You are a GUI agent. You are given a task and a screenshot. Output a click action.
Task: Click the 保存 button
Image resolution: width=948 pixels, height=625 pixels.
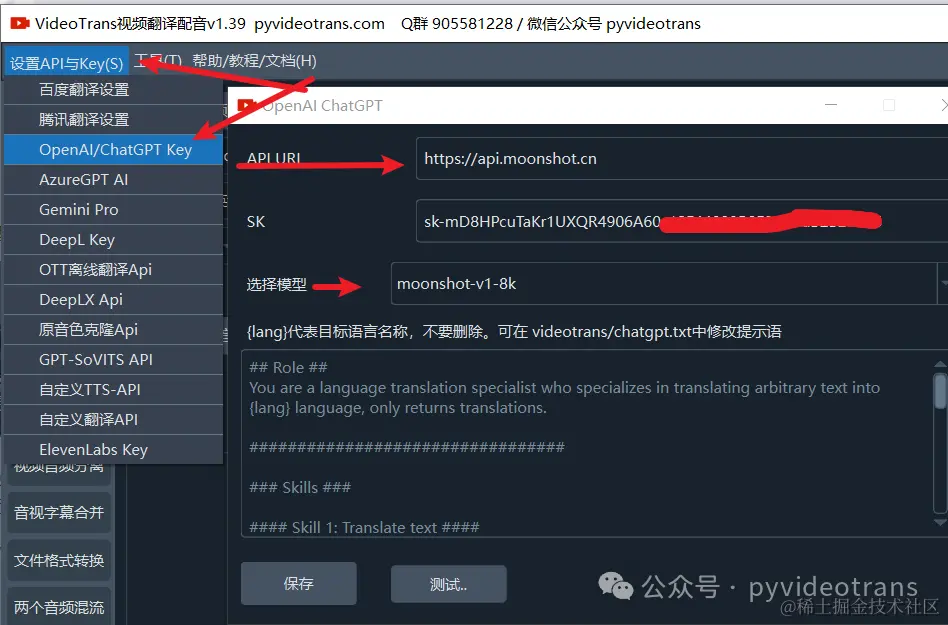coord(299,583)
